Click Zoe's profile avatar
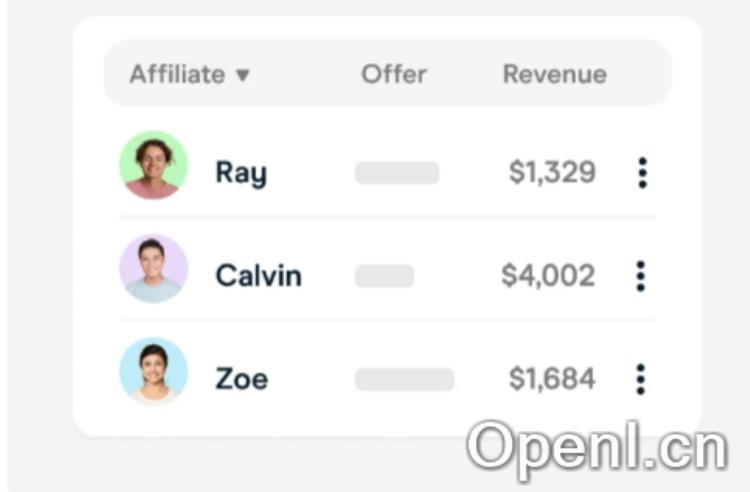The width and height of the screenshot is (750, 492). pos(153,372)
